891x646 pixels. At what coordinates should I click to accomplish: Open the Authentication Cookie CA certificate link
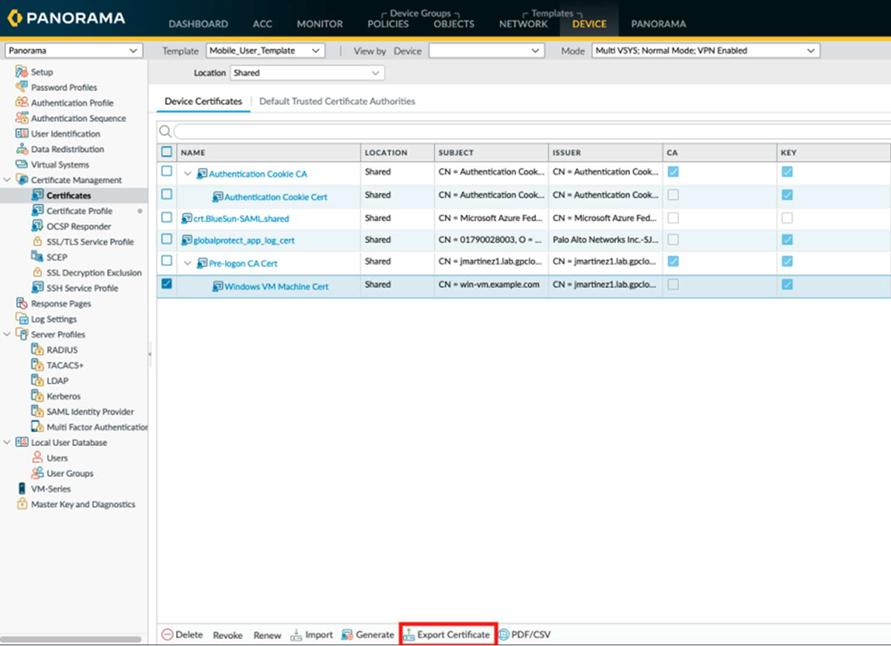[x=257, y=173]
